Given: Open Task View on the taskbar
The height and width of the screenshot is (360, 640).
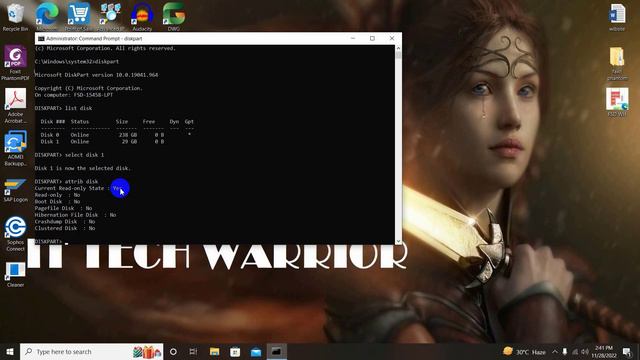Looking at the screenshot, I should pos(193,351).
